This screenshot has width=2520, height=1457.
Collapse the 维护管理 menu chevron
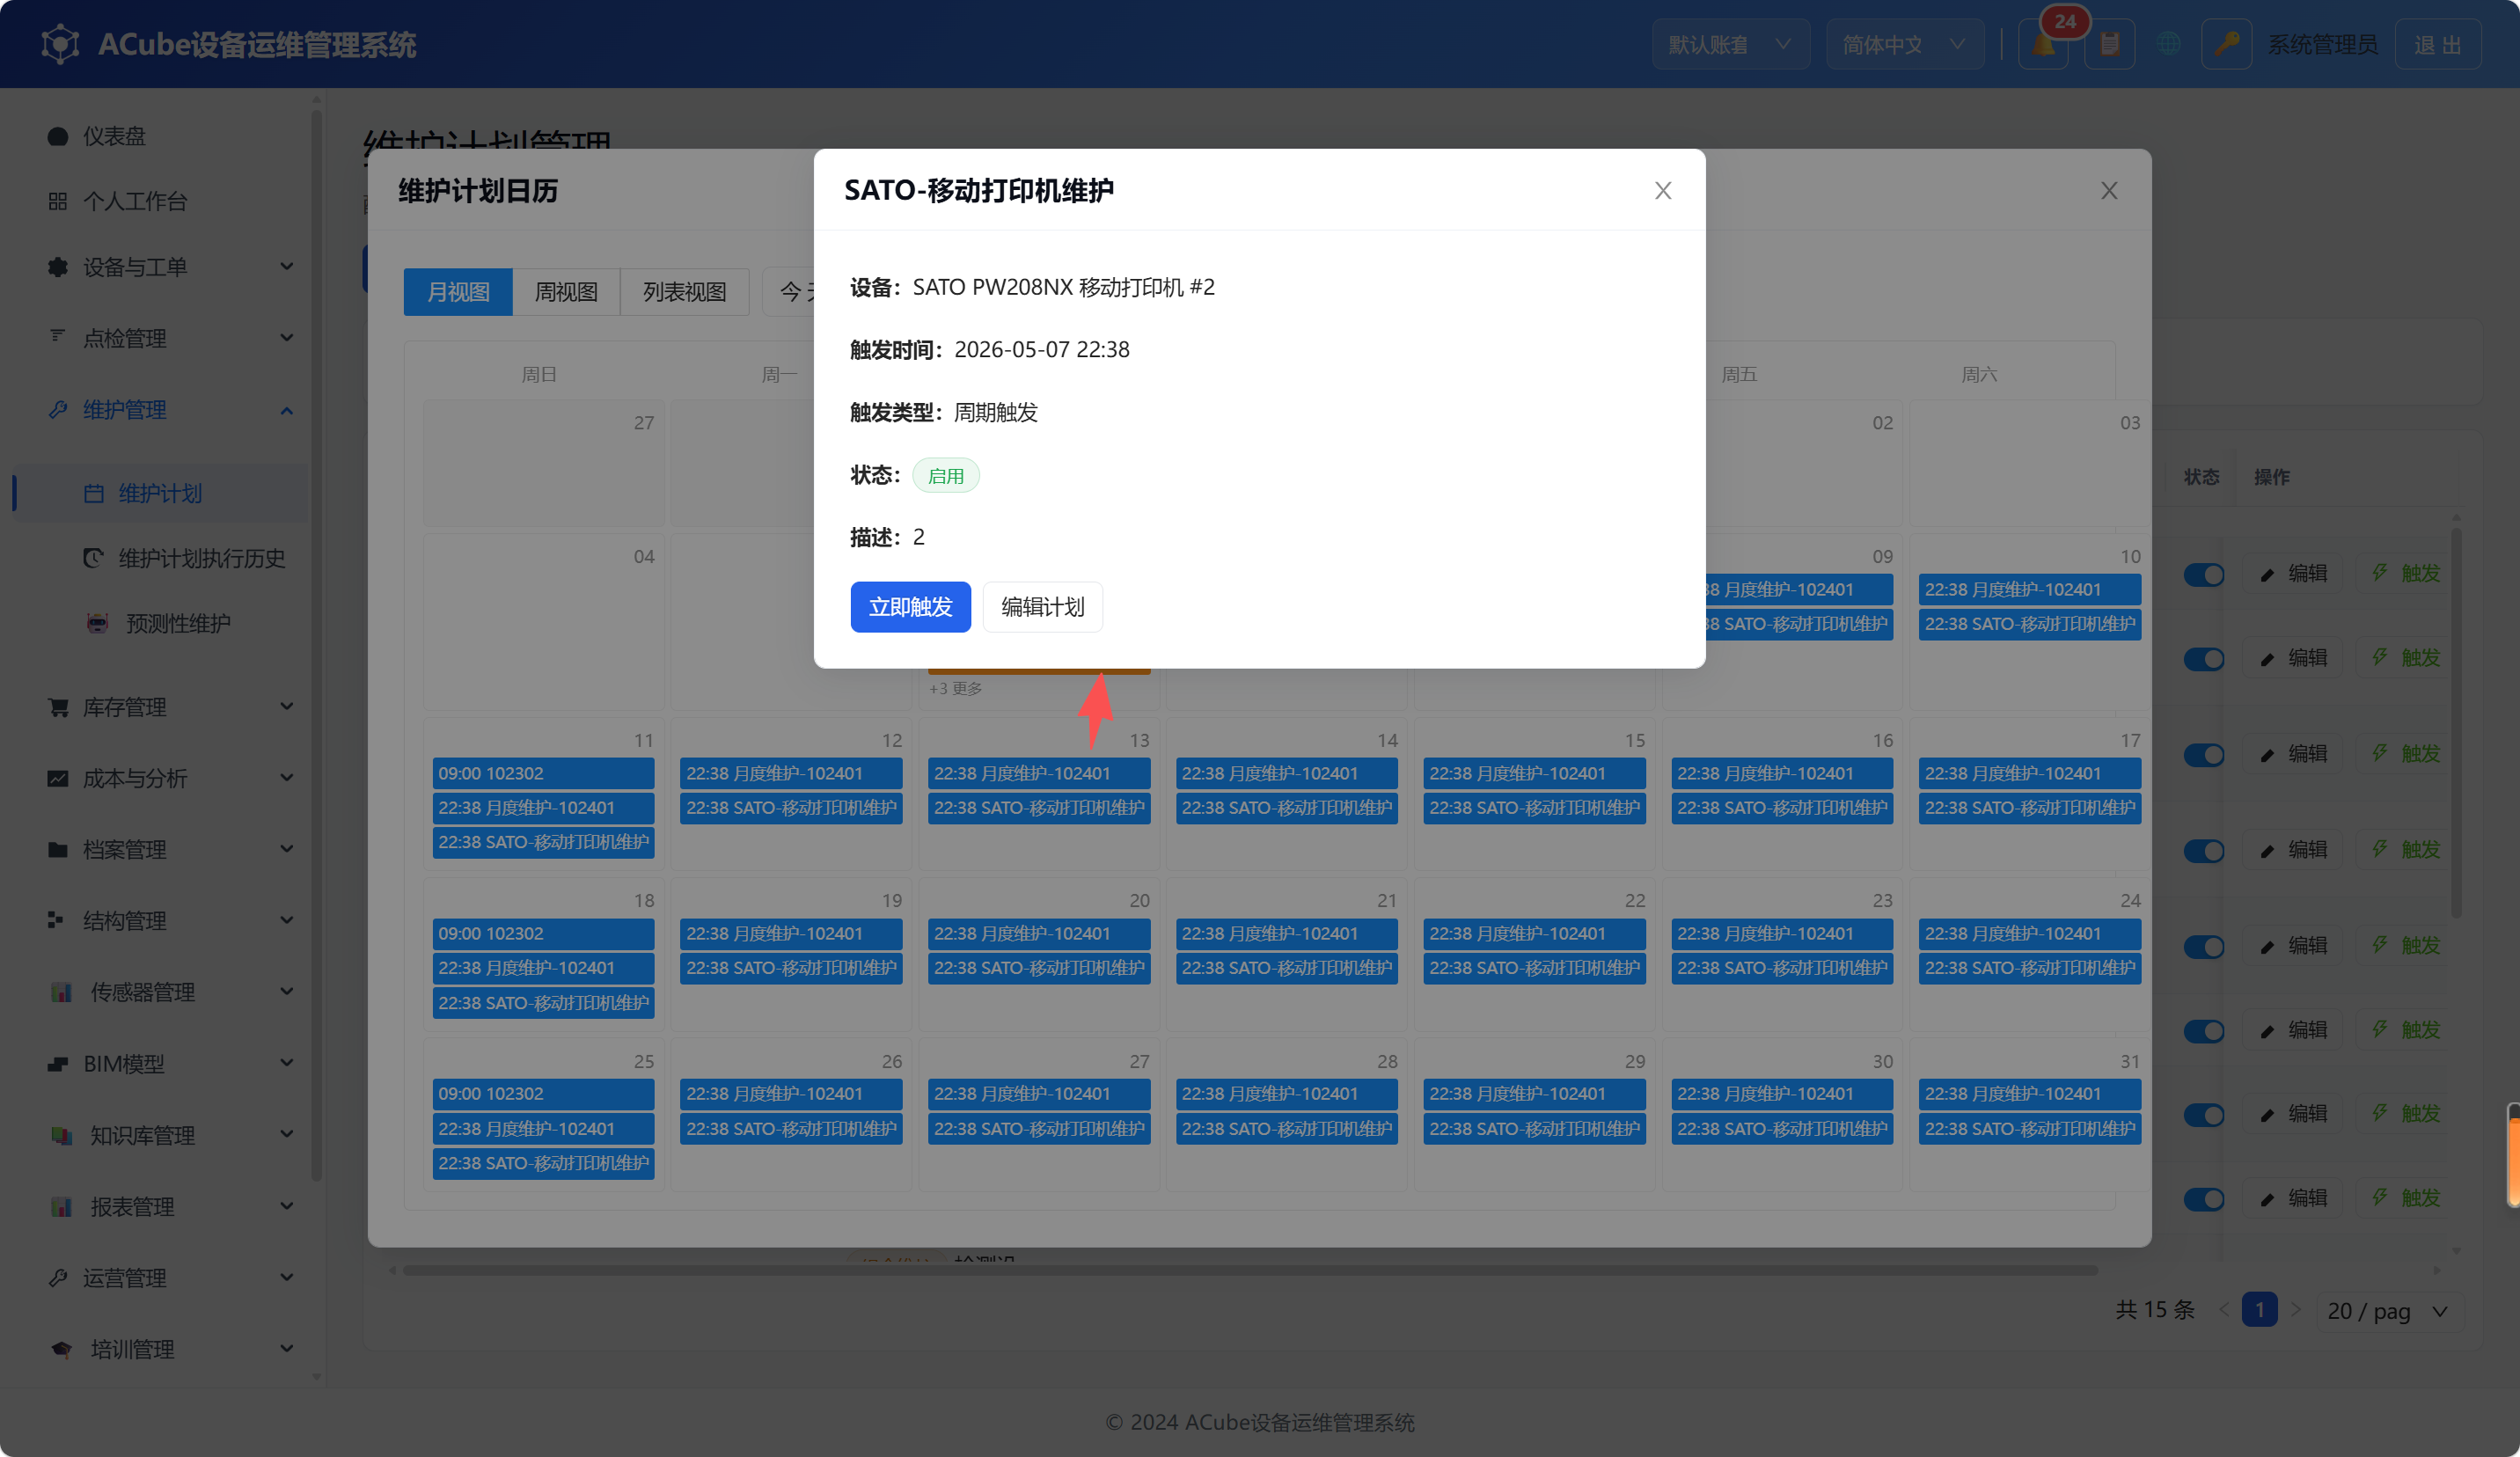coord(287,410)
